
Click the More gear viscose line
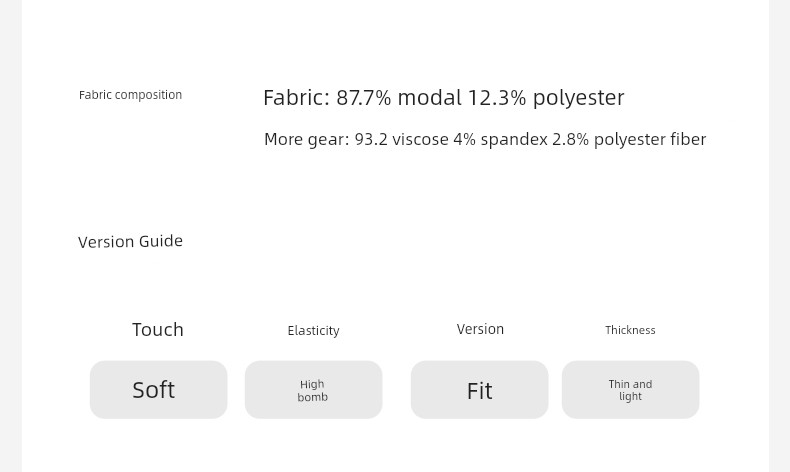click(485, 139)
